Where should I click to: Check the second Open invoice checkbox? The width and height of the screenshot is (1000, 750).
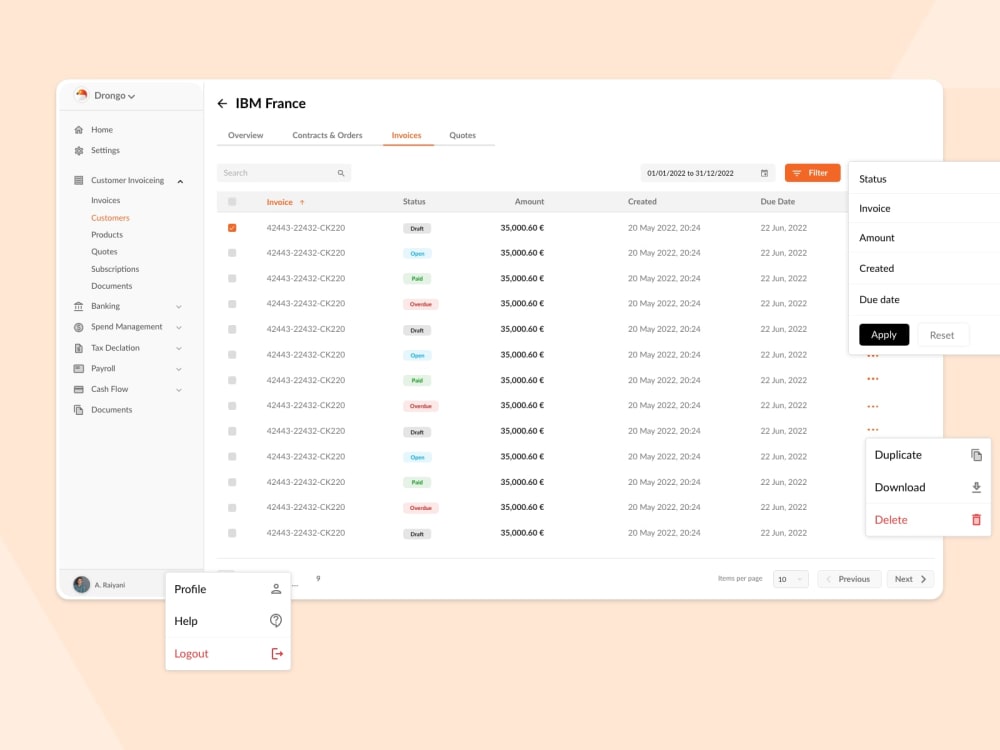coord(232,355)
